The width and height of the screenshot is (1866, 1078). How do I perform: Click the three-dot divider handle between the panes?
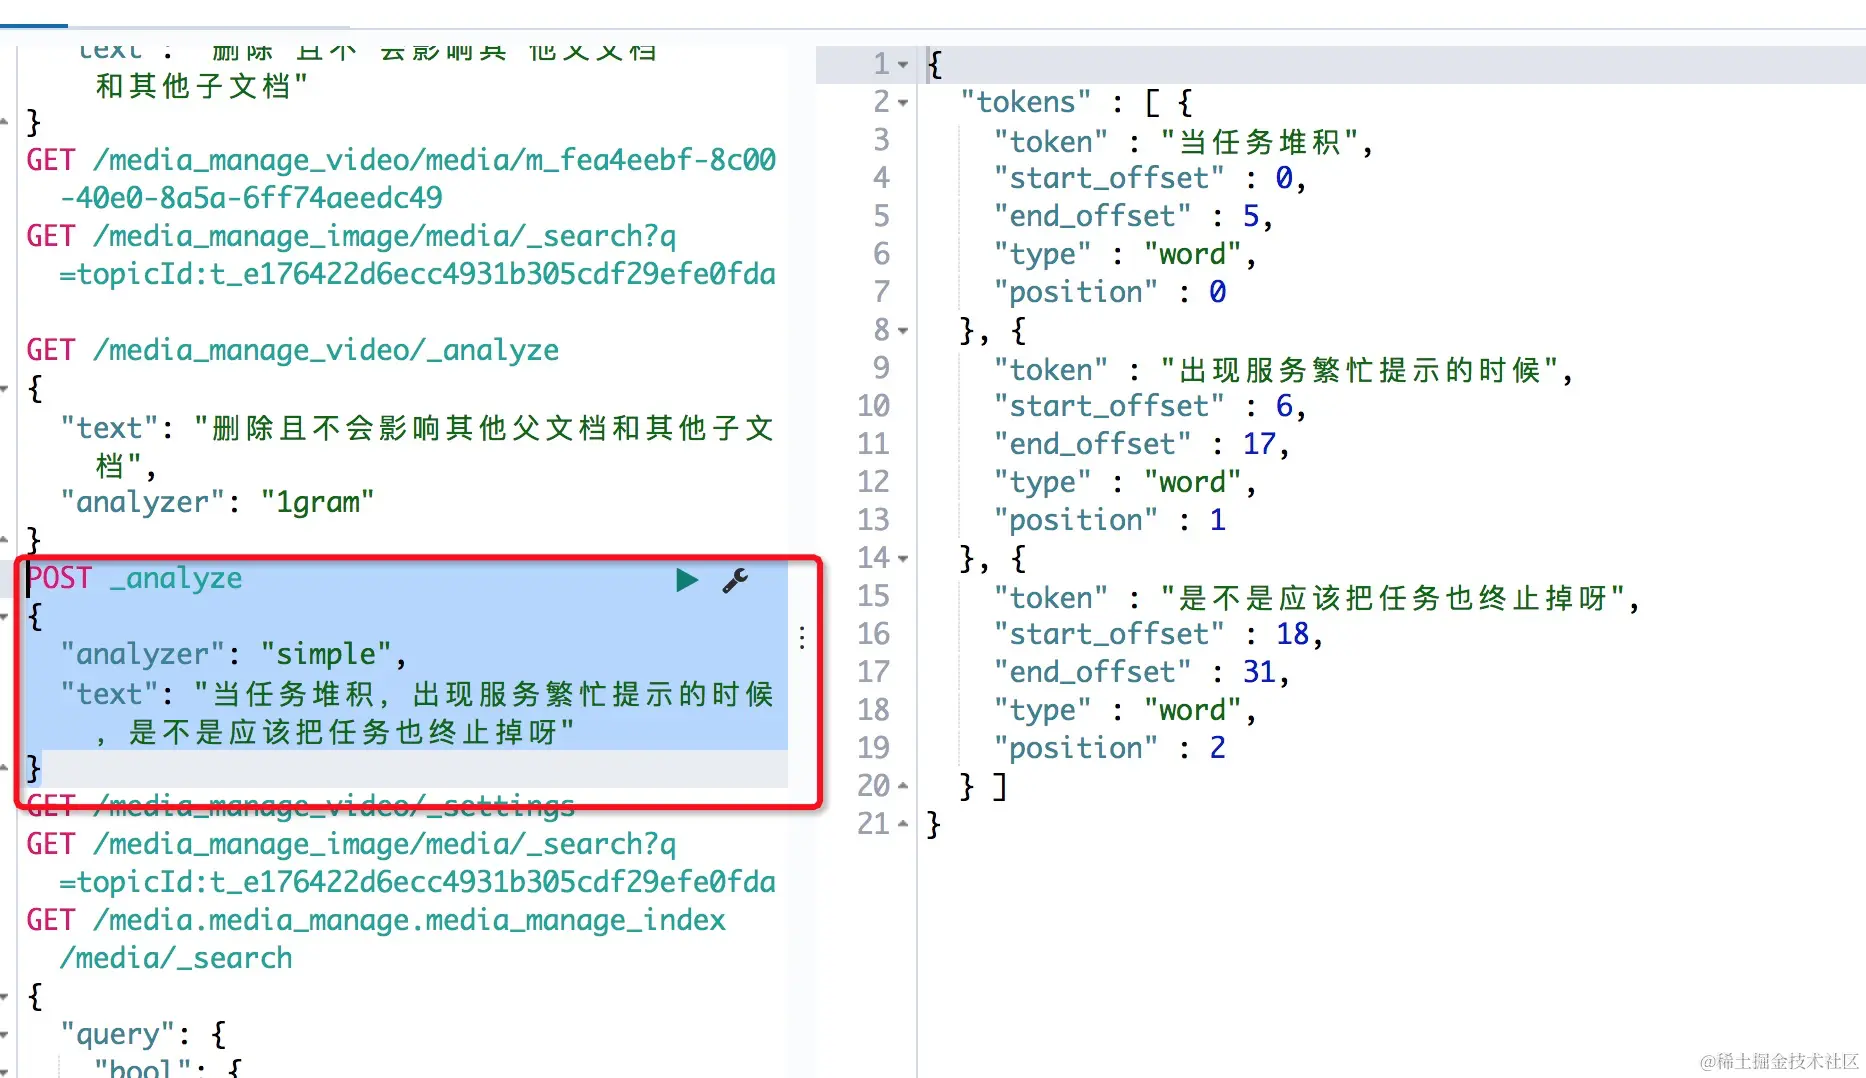click(x=802, y=638)
